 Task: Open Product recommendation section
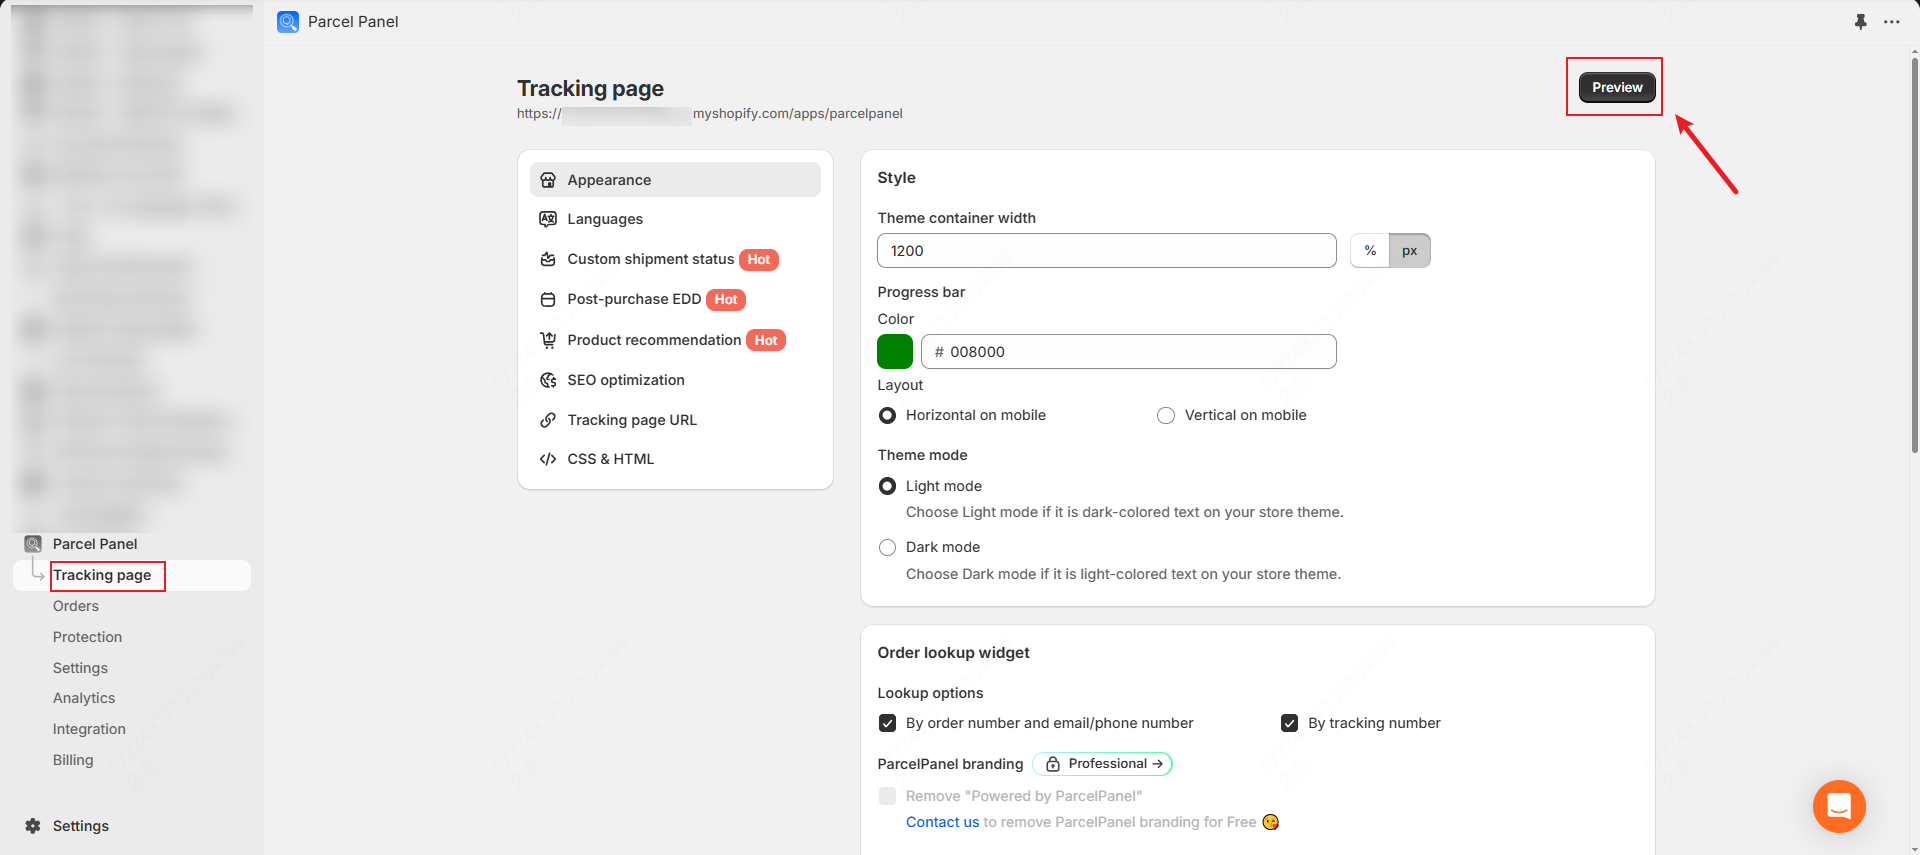click(x=675, y=340)
